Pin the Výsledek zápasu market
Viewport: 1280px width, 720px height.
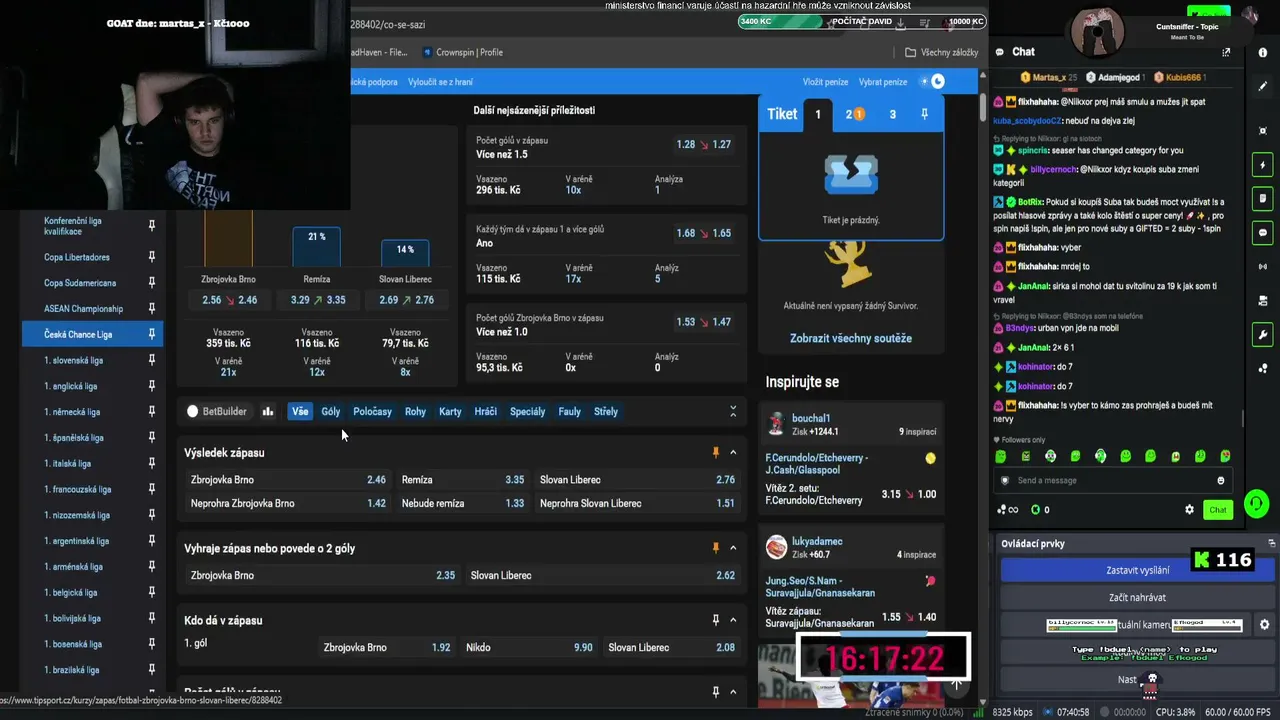point(715,453)
